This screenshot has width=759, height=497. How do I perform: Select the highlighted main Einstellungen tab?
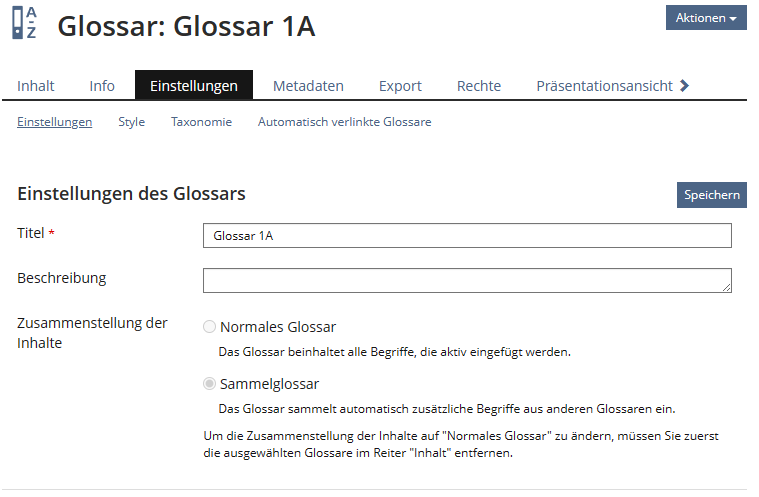pyautogui.click(x=194, y=86)
